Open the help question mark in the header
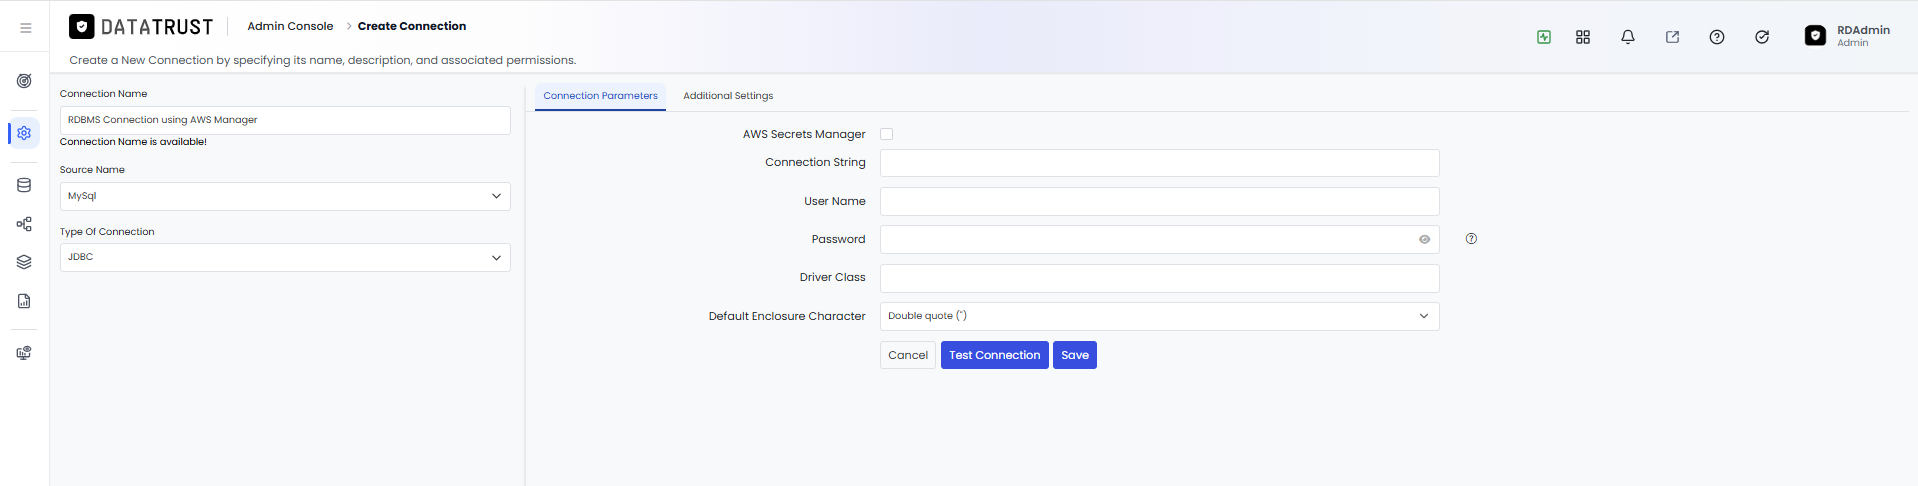 [1717, 37]
